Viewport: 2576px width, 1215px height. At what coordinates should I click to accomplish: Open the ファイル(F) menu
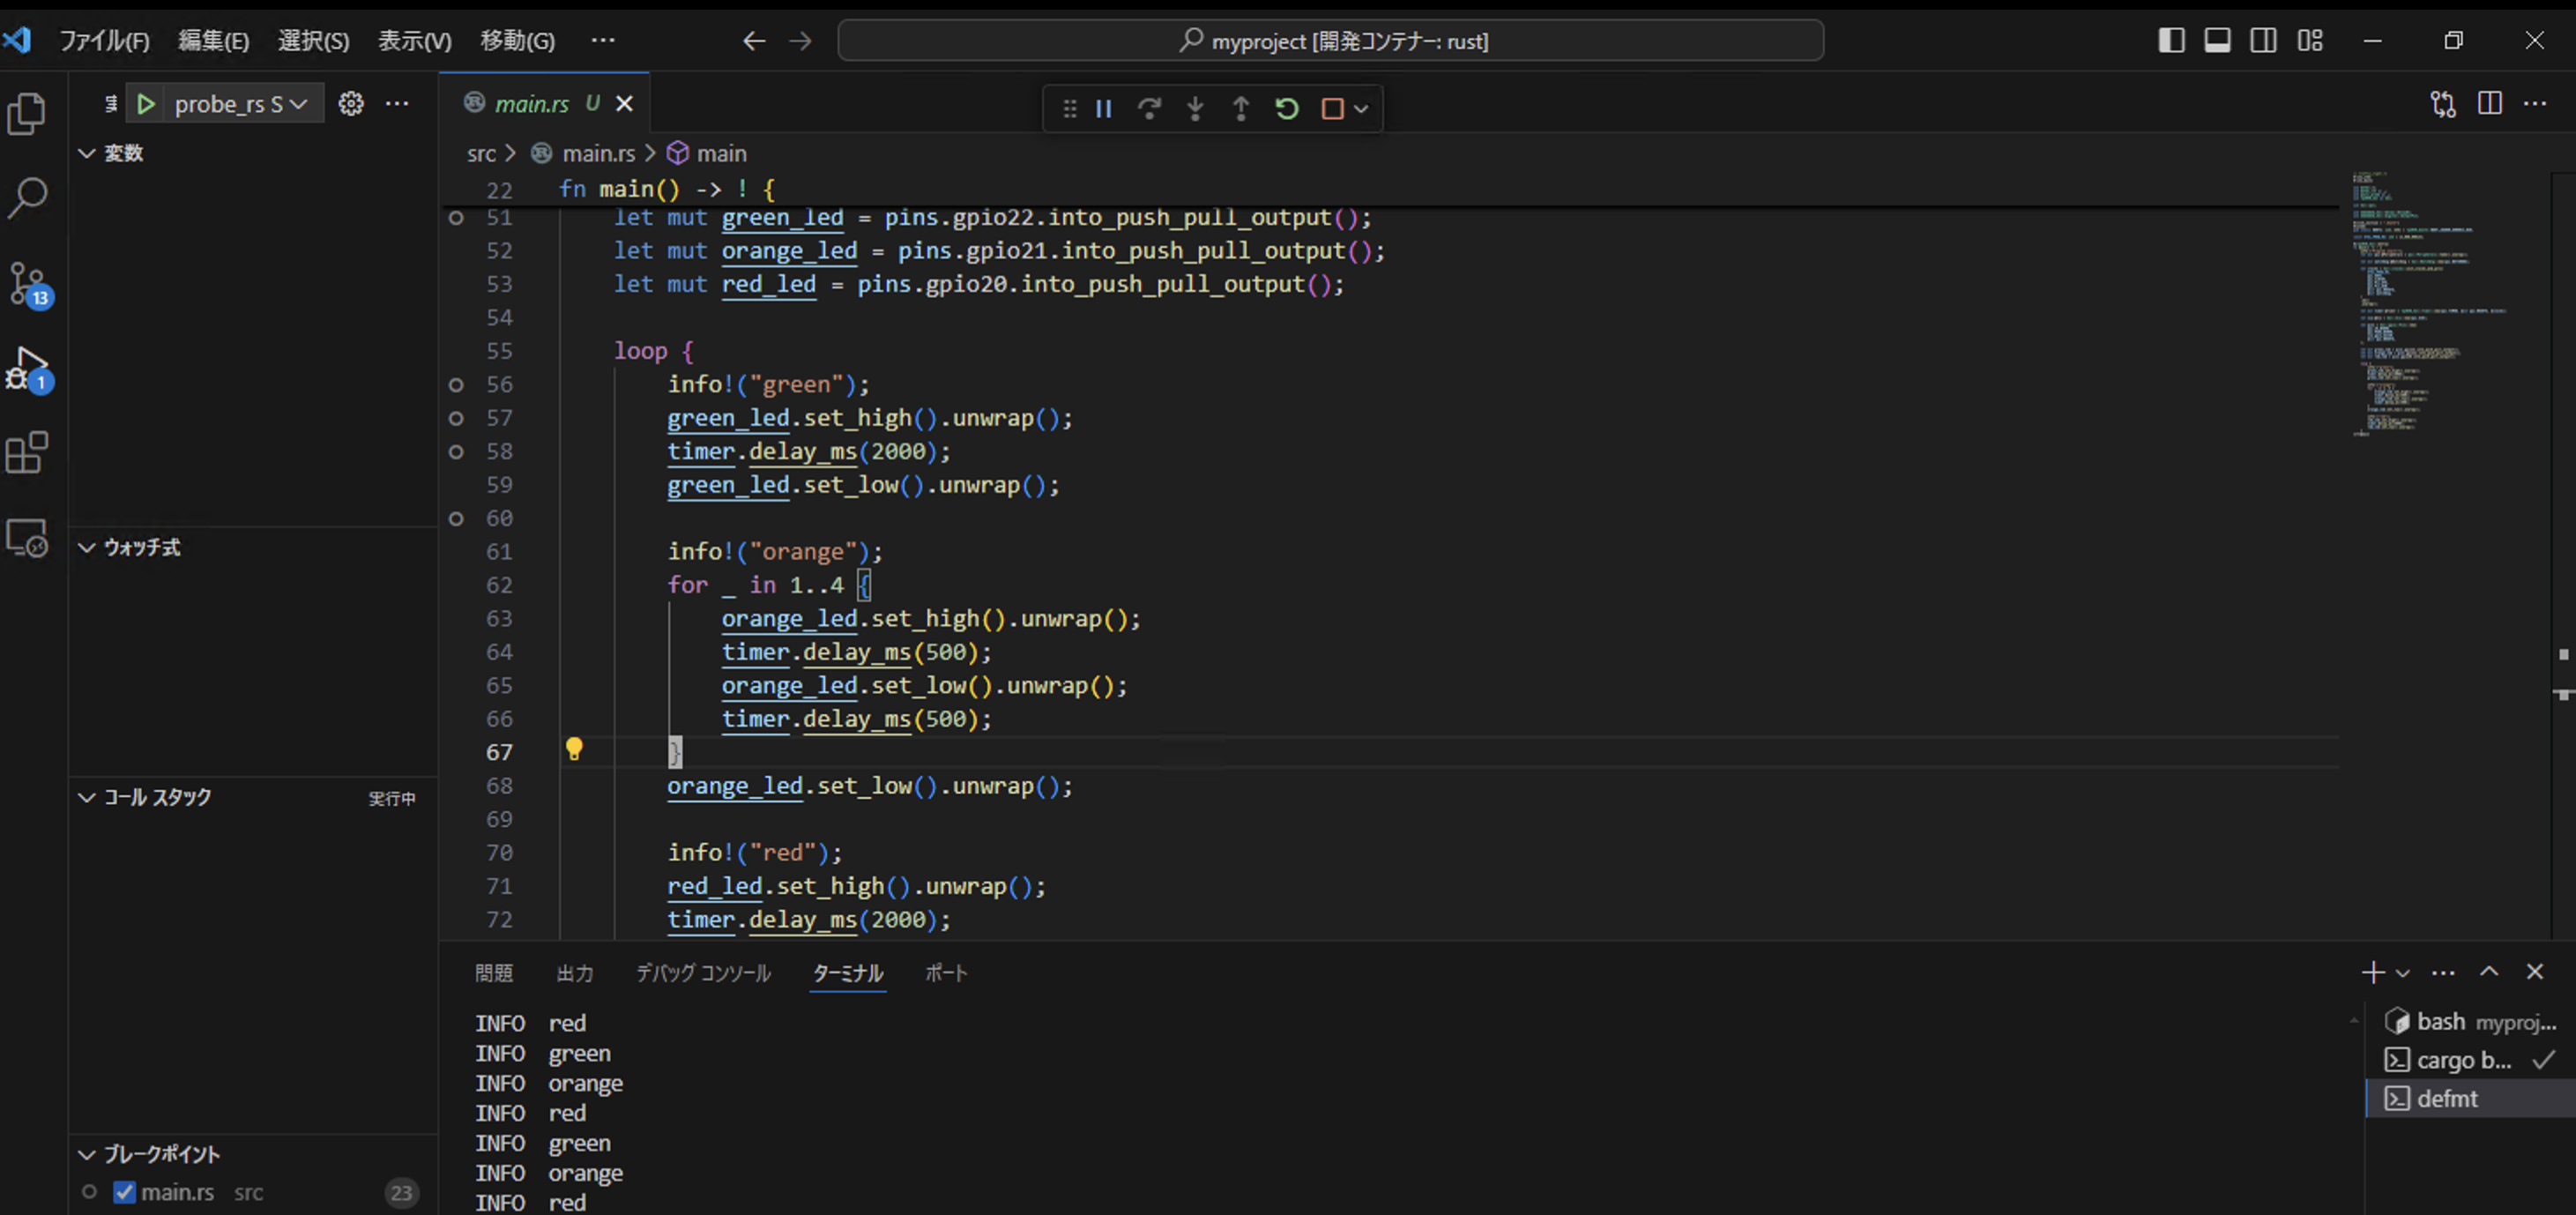coord(104,41)
